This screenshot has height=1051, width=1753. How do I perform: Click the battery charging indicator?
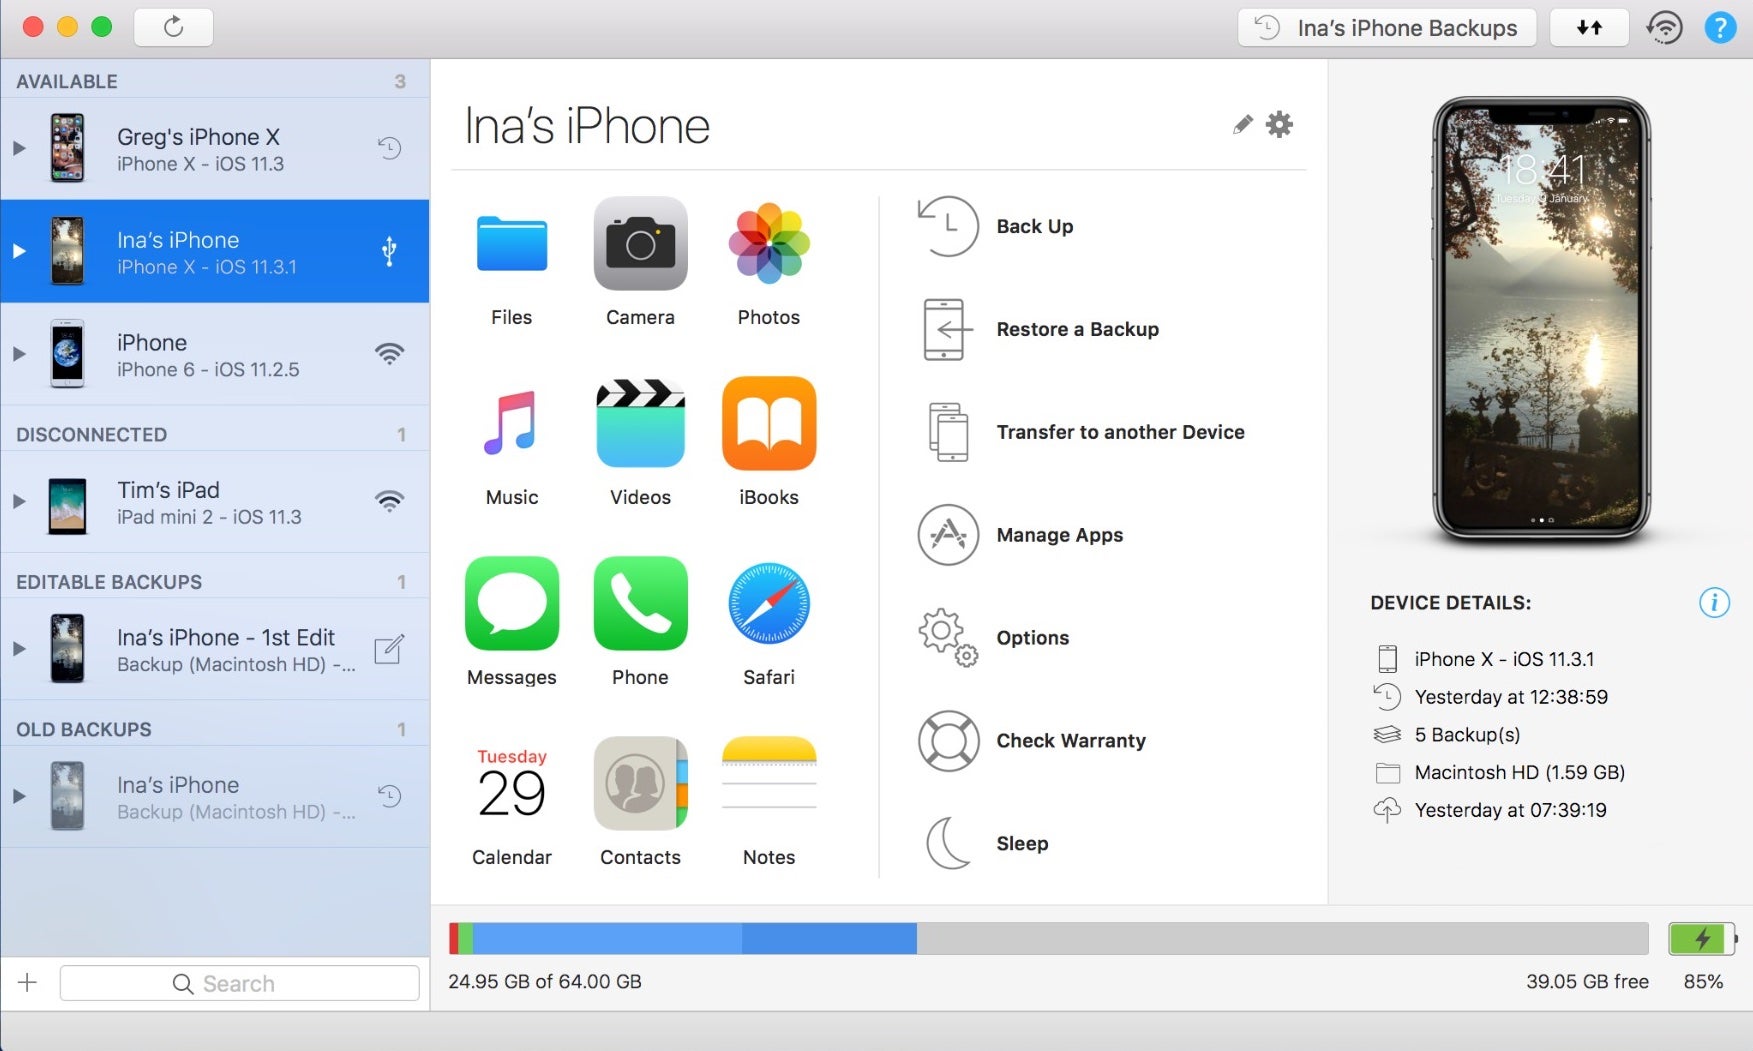(1703, 938)
